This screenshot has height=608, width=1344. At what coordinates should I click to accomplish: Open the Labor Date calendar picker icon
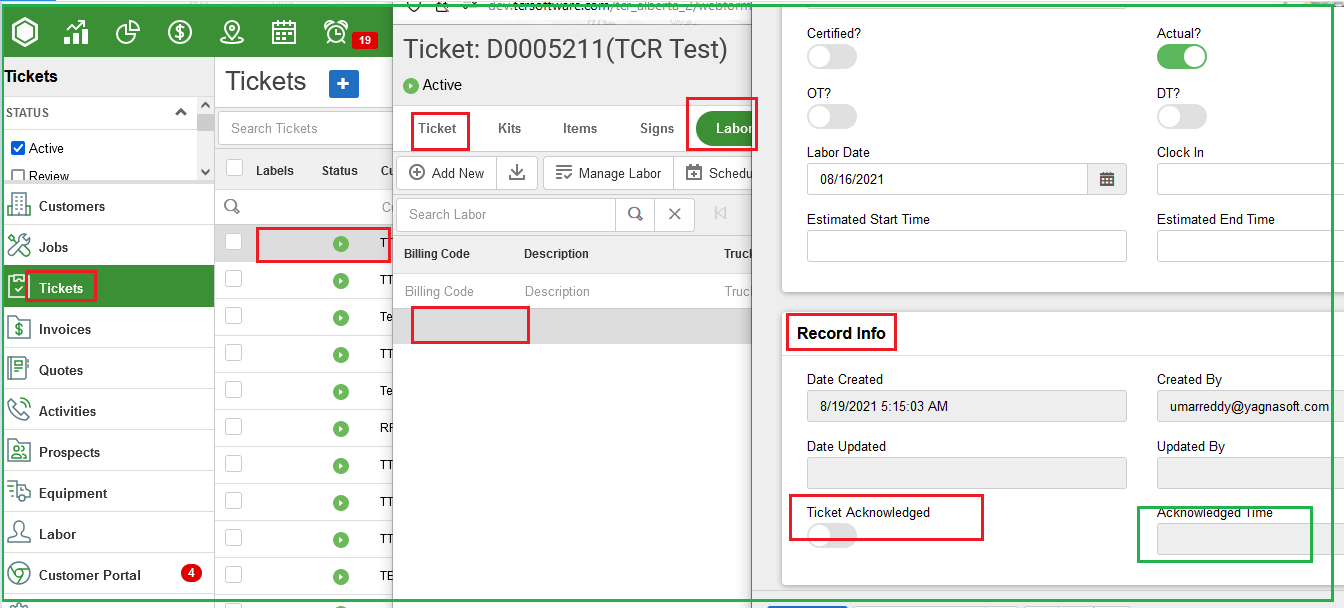tap(1107, 179)
